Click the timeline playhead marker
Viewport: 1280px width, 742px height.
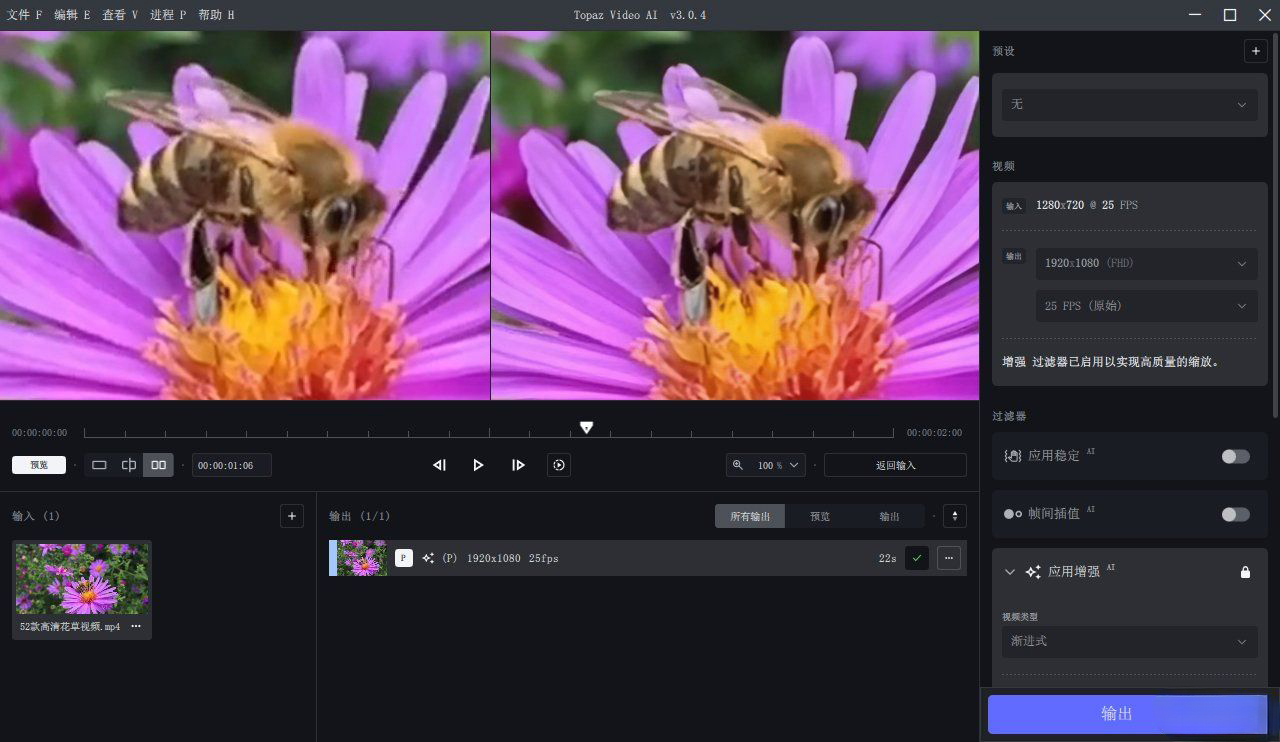pyautogui.click(x=587, y=428)
